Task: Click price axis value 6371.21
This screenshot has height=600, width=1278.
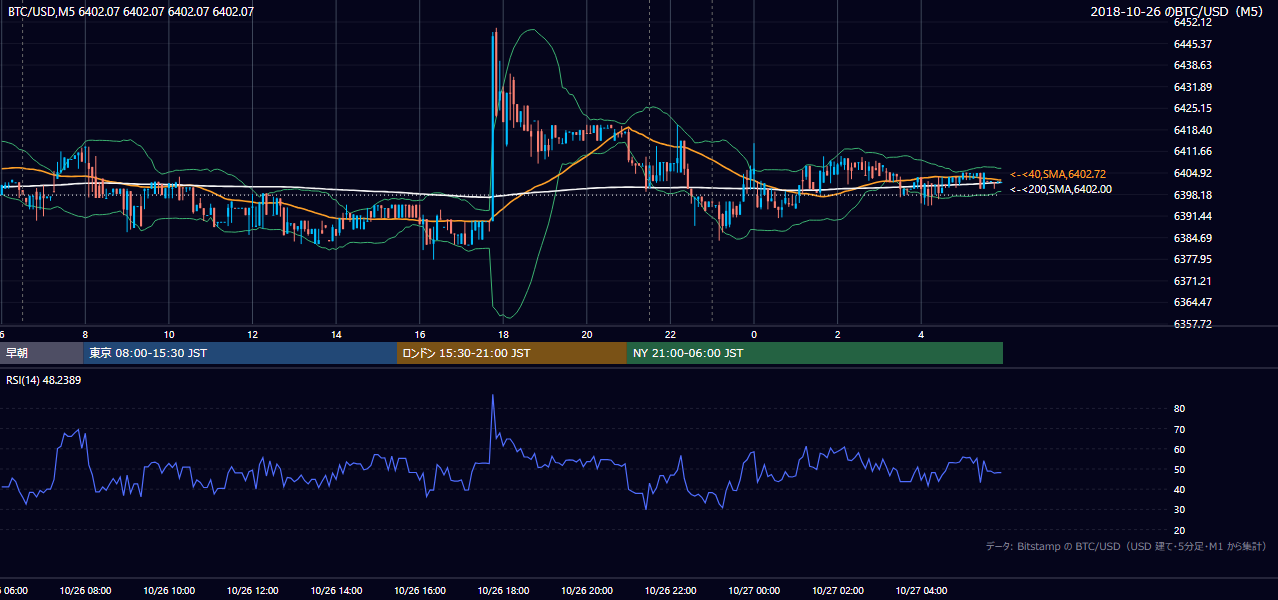Action: [1193, 281]
